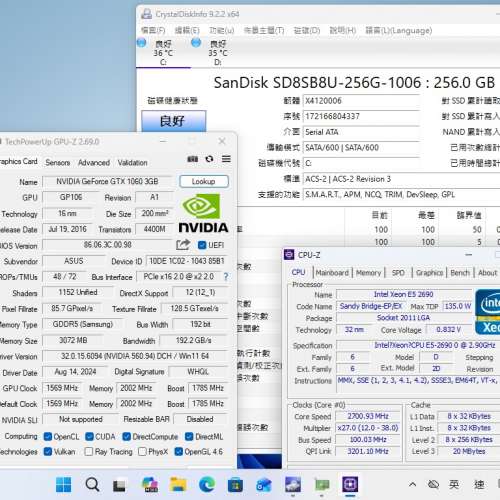Image resolution: width=500 pixels, height=500 pixels.
Task: Open CPU-Z About tab
Action: pos(487,273)
